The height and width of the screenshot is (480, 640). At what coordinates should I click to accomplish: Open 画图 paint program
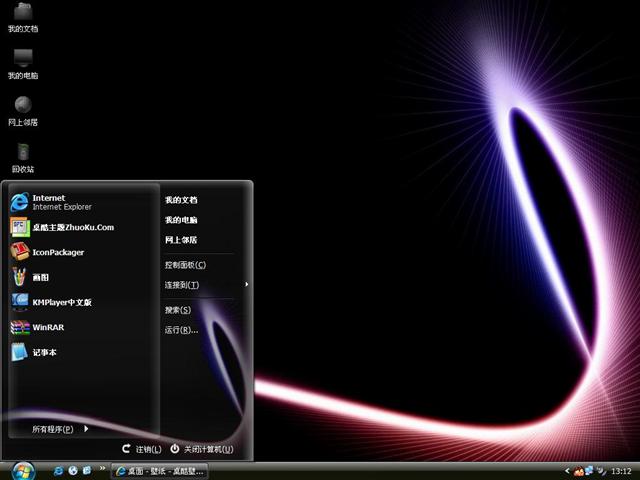pos(40,277)
